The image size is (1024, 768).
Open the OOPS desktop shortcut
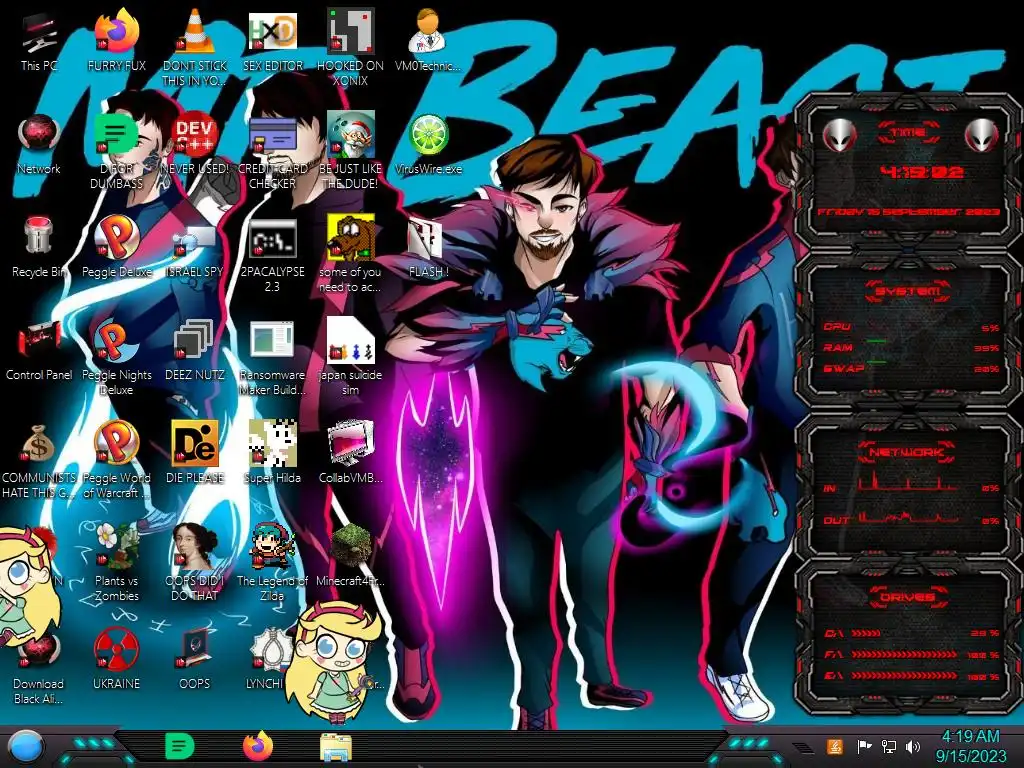(195, 649)
